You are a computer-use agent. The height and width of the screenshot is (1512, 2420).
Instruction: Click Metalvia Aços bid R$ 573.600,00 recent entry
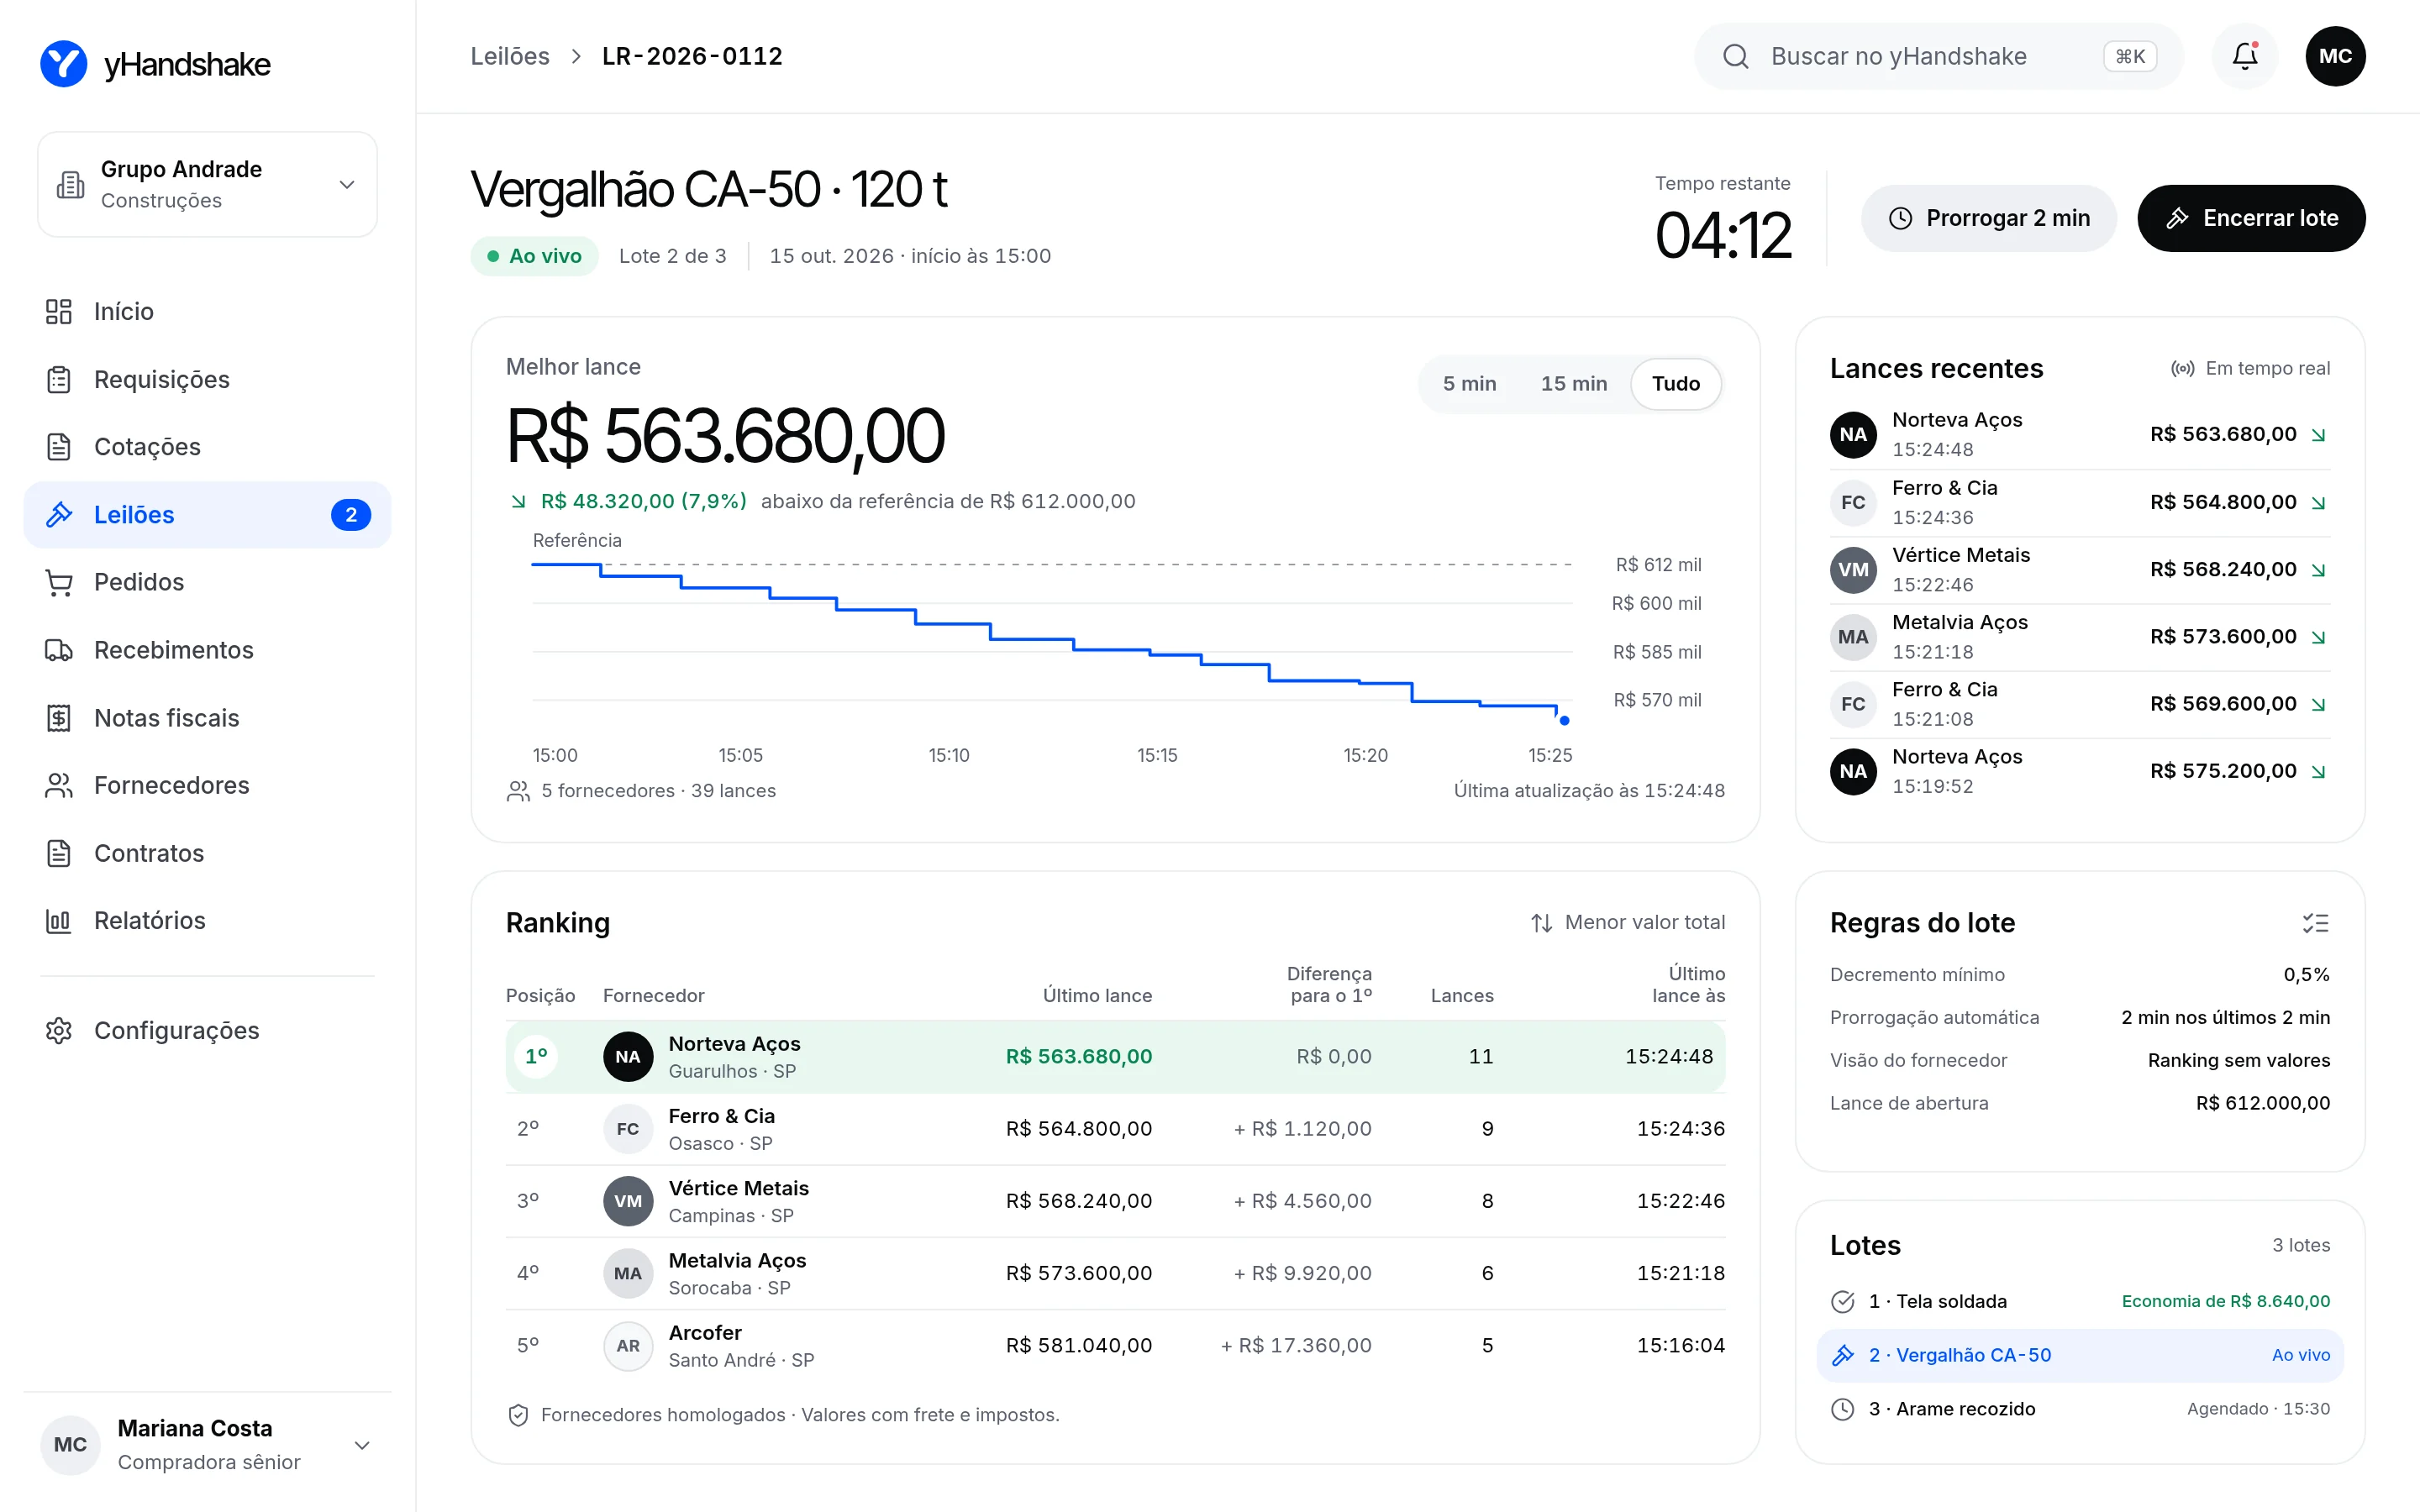tap(2080, 637)
